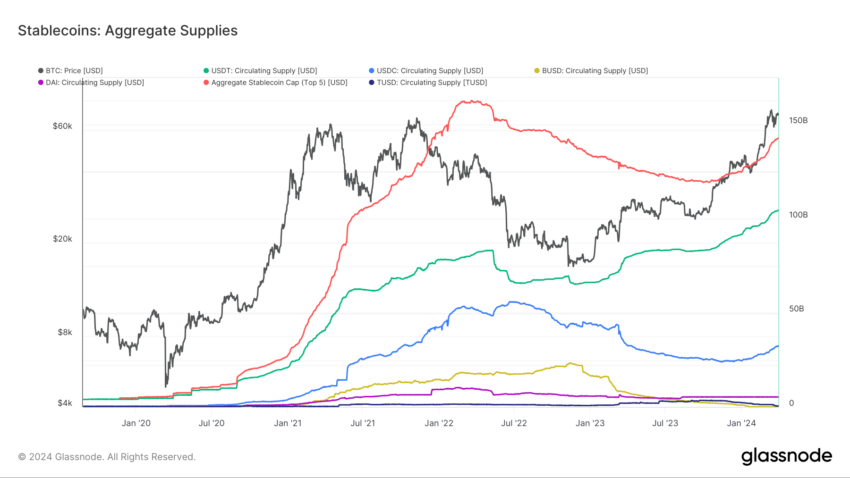850x478 pixels.
Task: Click the blue USDC legend dot
Action: tap(373, 71)
